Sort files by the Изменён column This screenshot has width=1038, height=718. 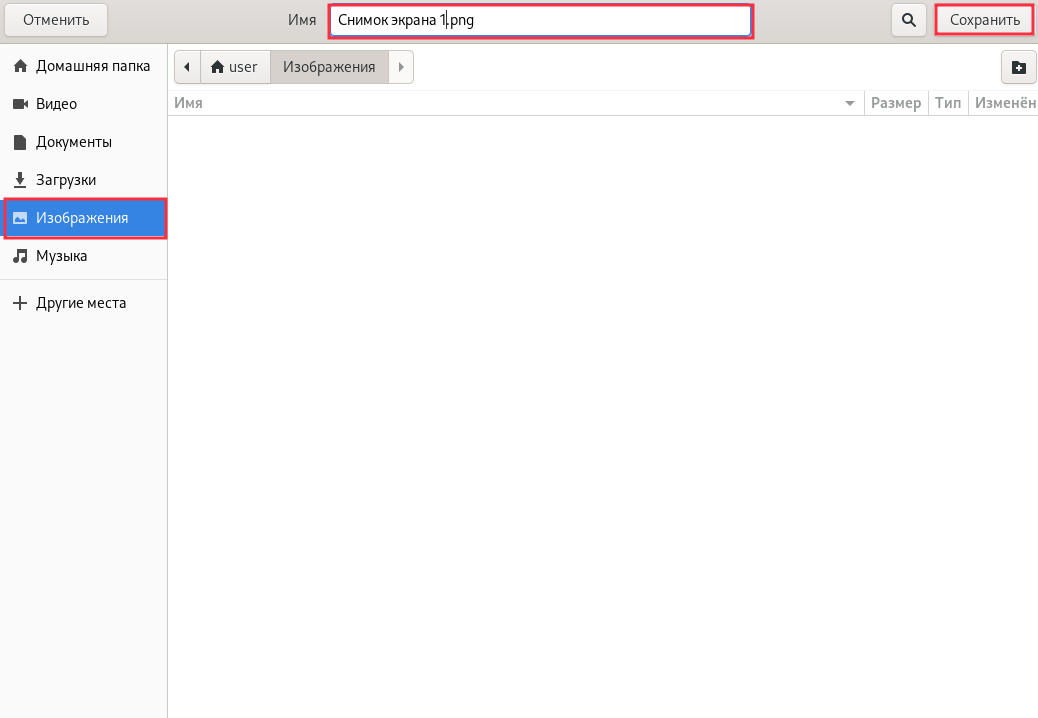pos(1004,103)
